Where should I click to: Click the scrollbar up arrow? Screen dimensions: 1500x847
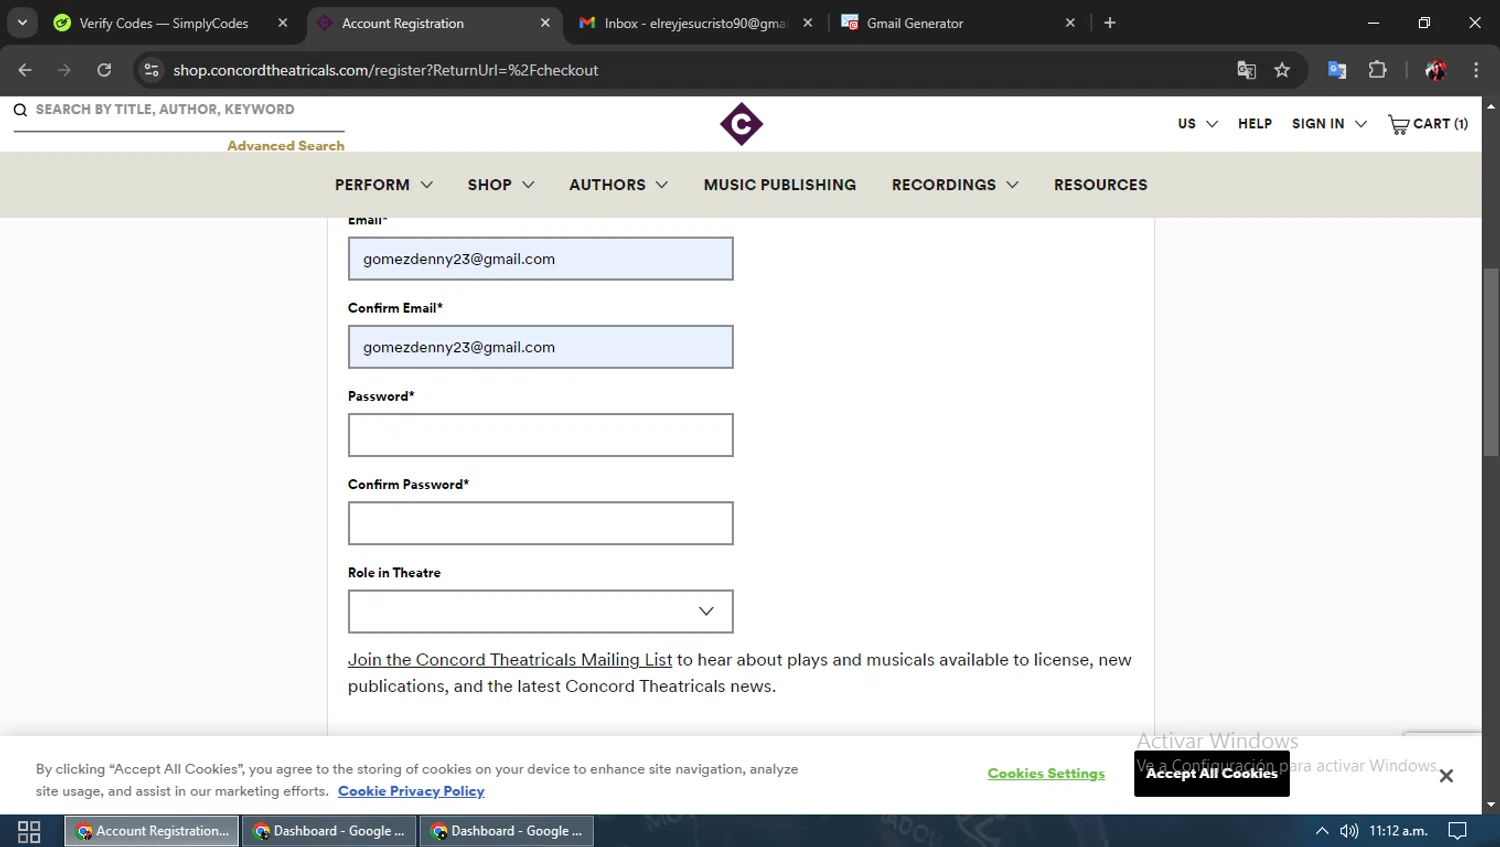(x=1491, y=105)
